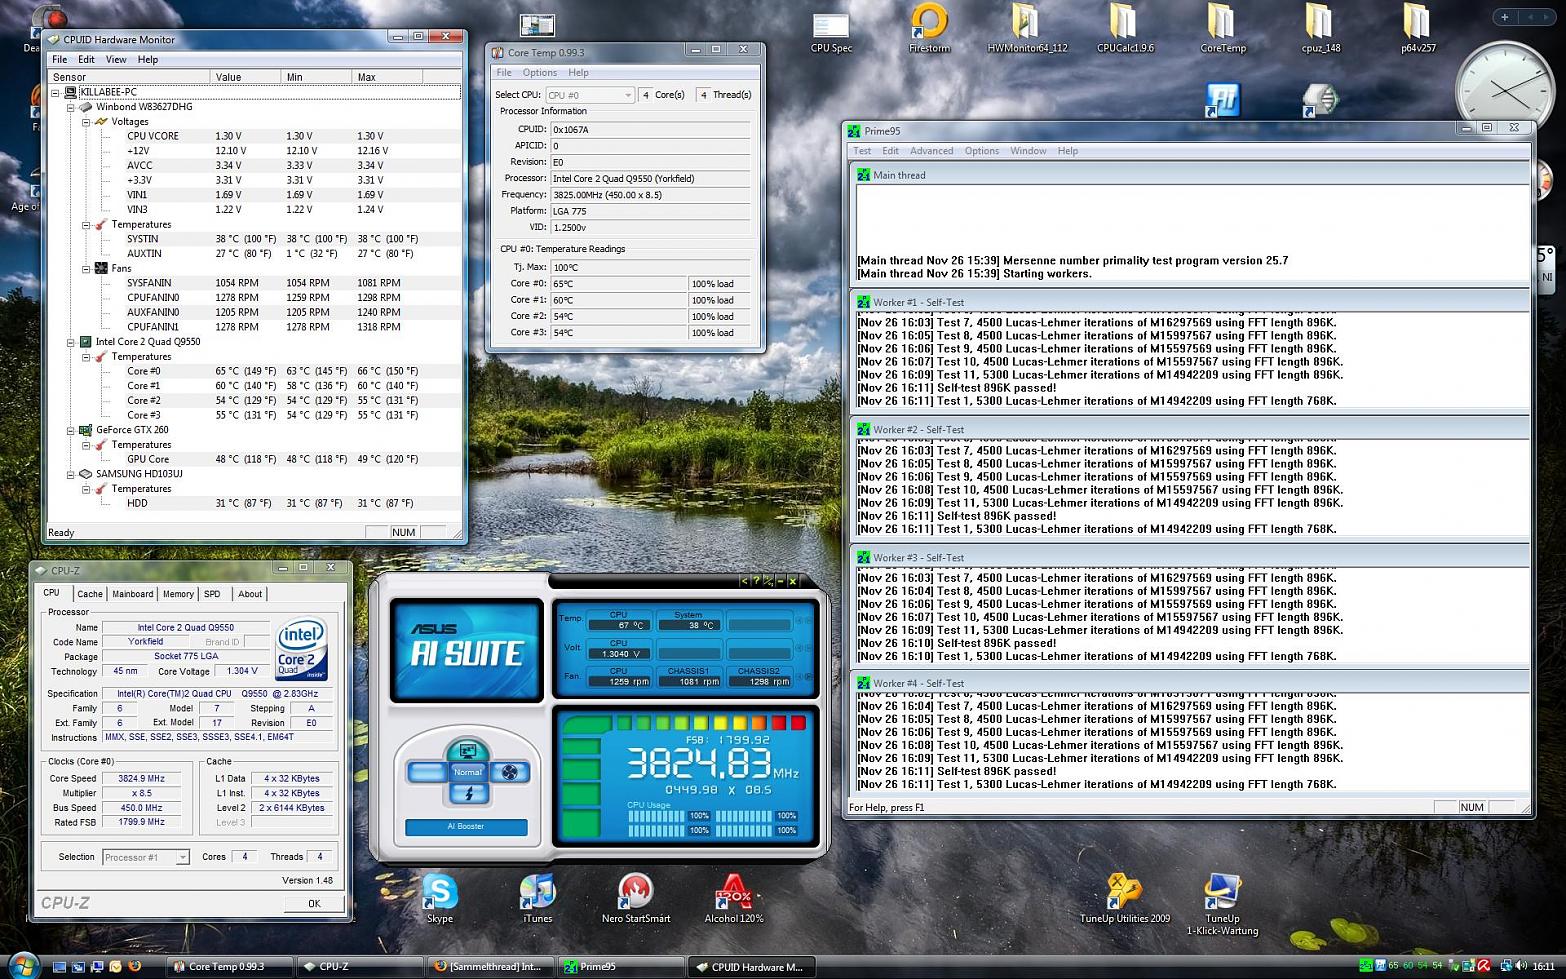Collapse the Fans node in HWMonitor
This screenshot has height=979, width=1566.
(86, 269)
